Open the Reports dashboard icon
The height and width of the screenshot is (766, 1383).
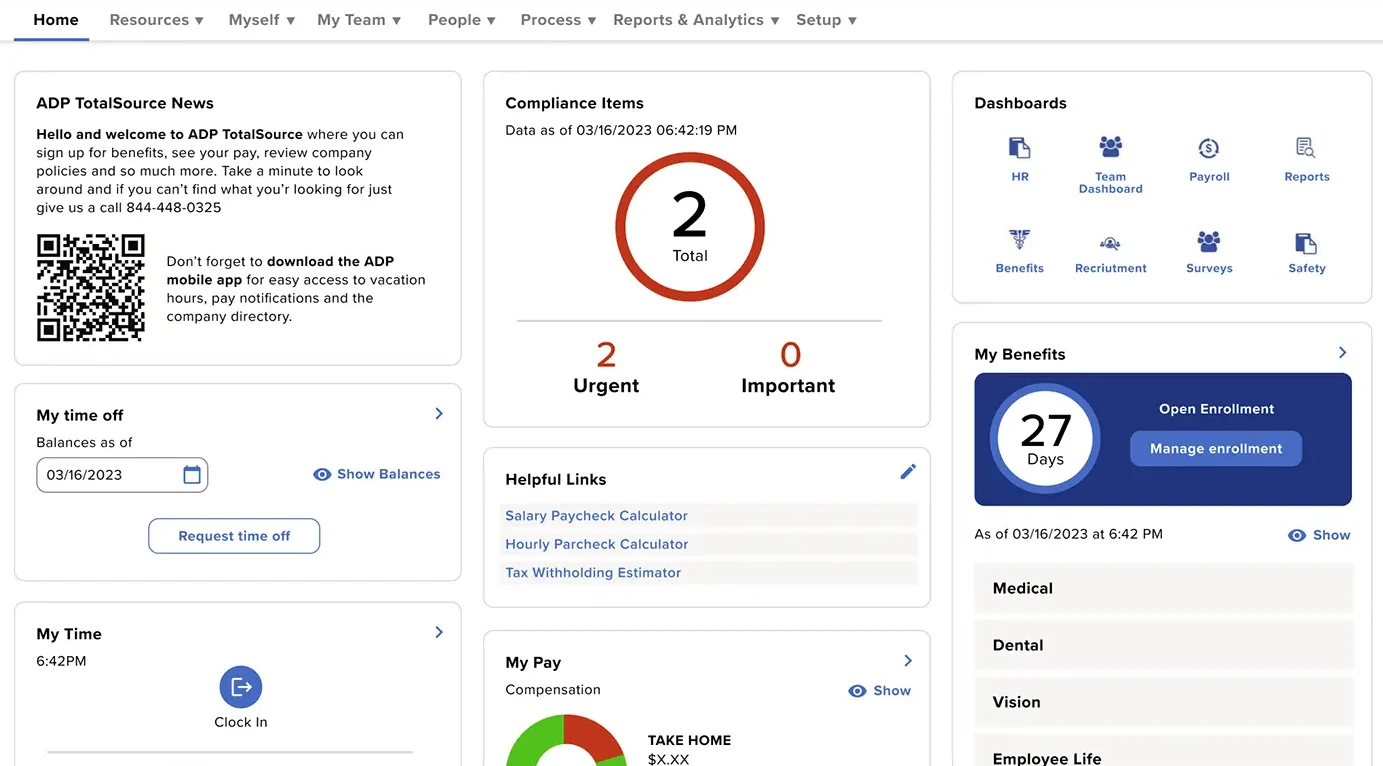coord(1306,149)
